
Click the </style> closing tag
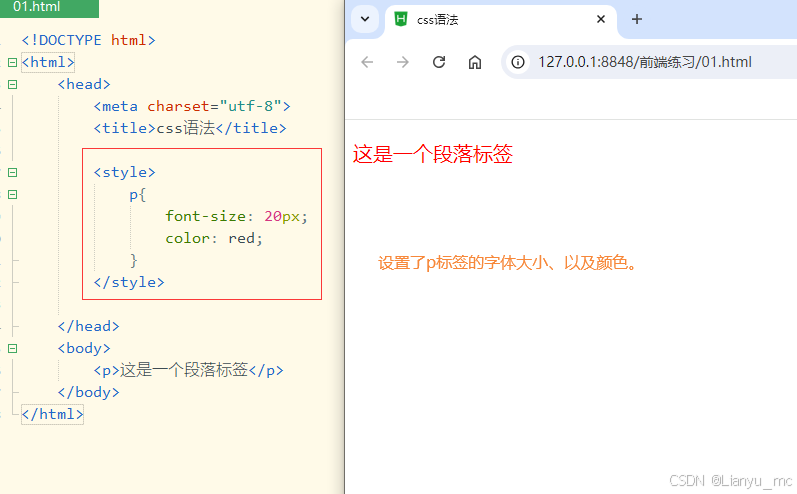[x=129, y=283]
